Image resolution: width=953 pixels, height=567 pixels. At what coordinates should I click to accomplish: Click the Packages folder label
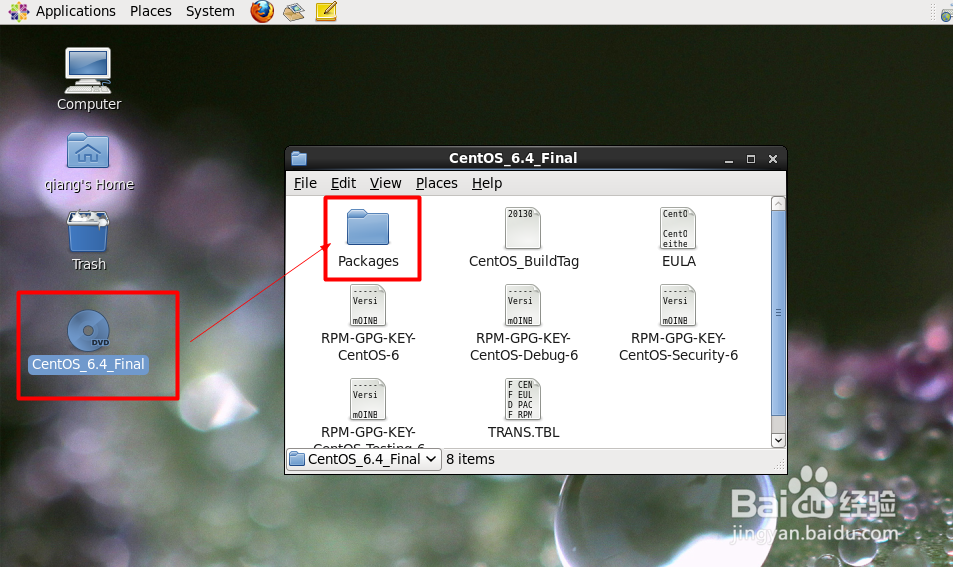click(368, 261)
